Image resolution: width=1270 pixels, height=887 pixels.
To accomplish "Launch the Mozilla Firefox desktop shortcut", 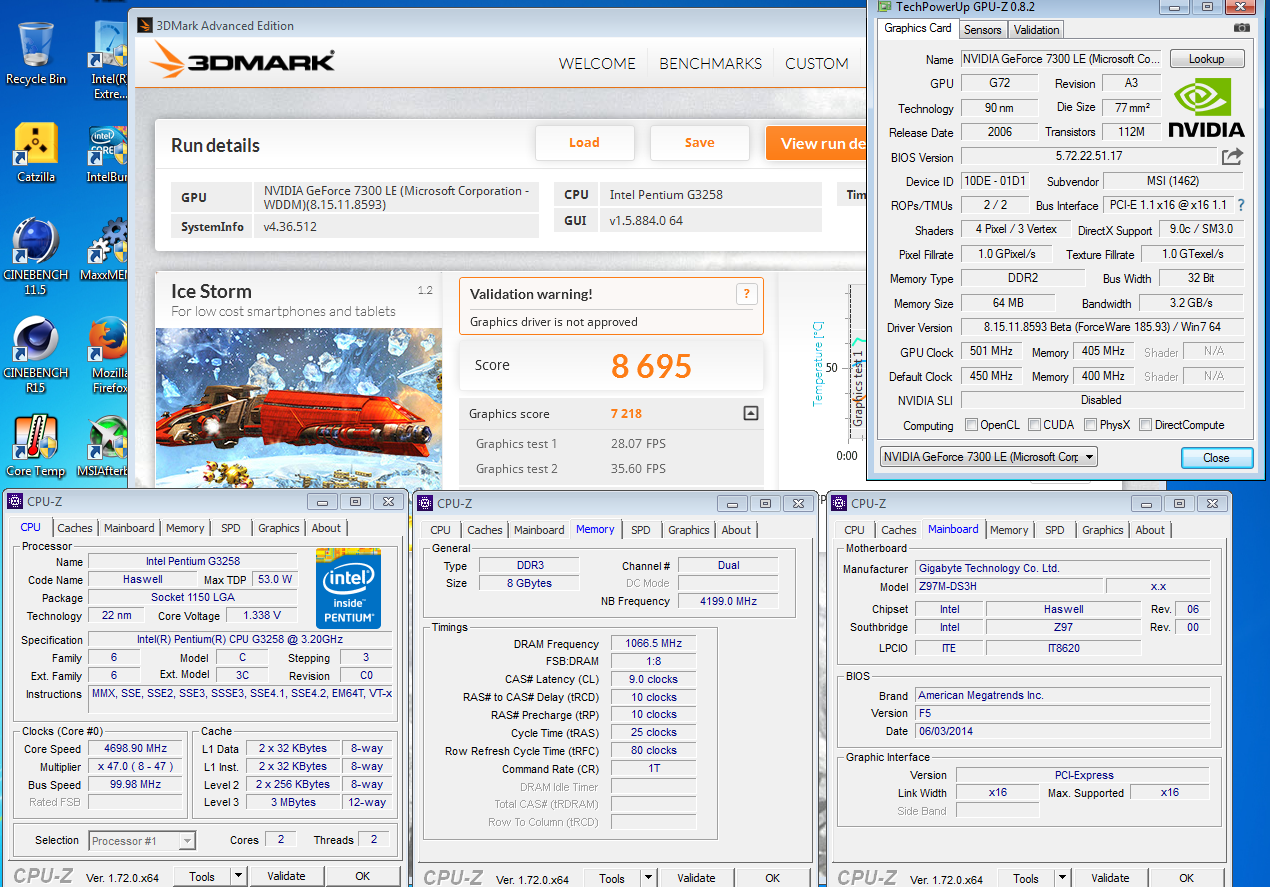I will pos(109,355).
